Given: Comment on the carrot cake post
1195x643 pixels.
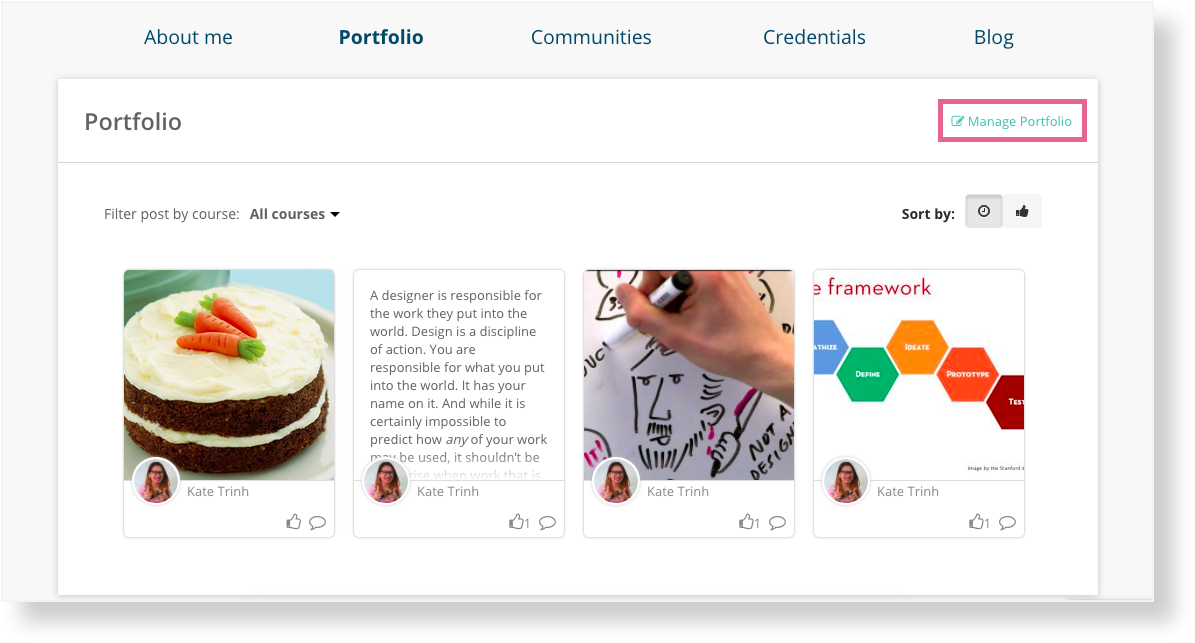Looking at the screenshot, I should [x=318, y=523].
